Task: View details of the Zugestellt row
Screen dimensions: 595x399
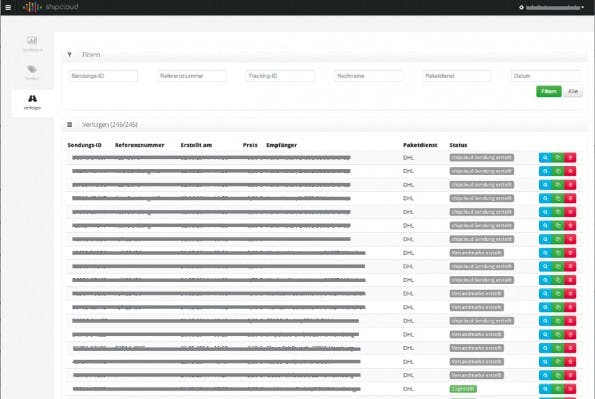Action: [x=545, y=389]
